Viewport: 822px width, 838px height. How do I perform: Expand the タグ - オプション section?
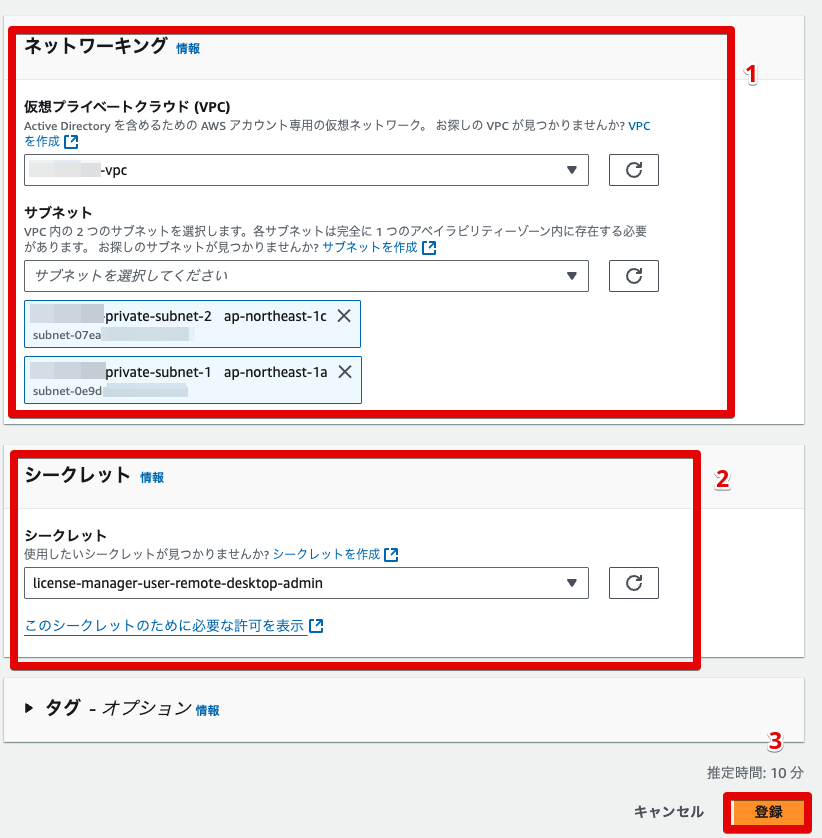point(29,708)
